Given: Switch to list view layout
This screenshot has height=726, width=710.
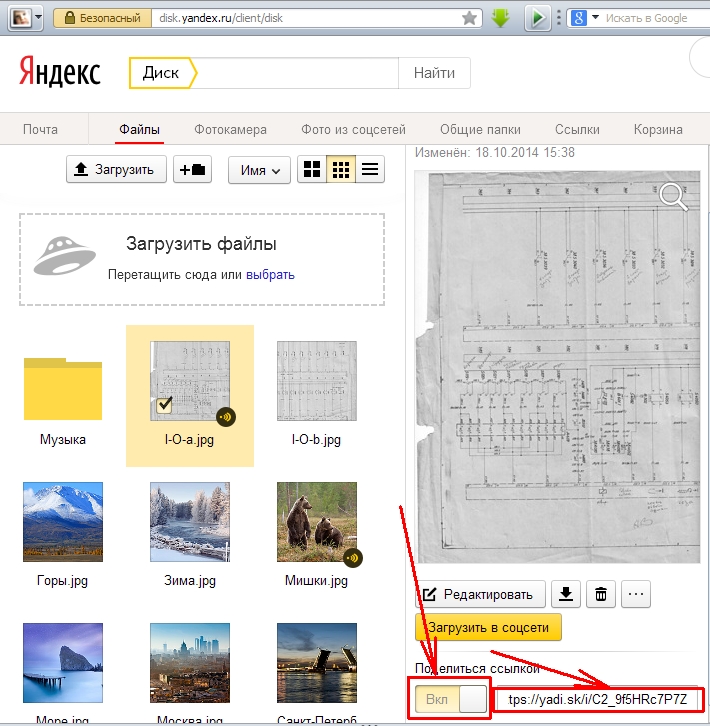Looking at the screenshot, I should 370,170.
